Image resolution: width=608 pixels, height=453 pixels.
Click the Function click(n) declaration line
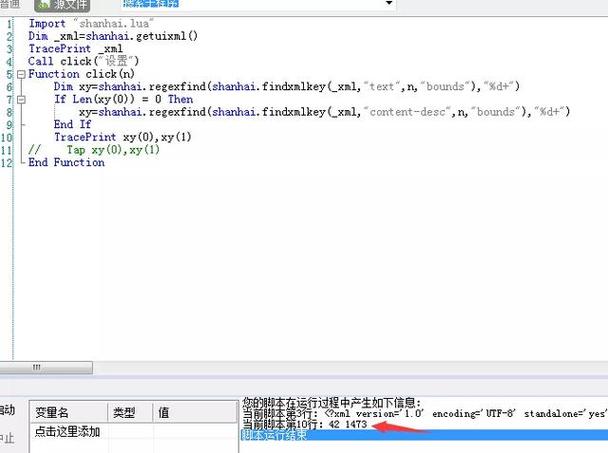click(x=81, y=74)
